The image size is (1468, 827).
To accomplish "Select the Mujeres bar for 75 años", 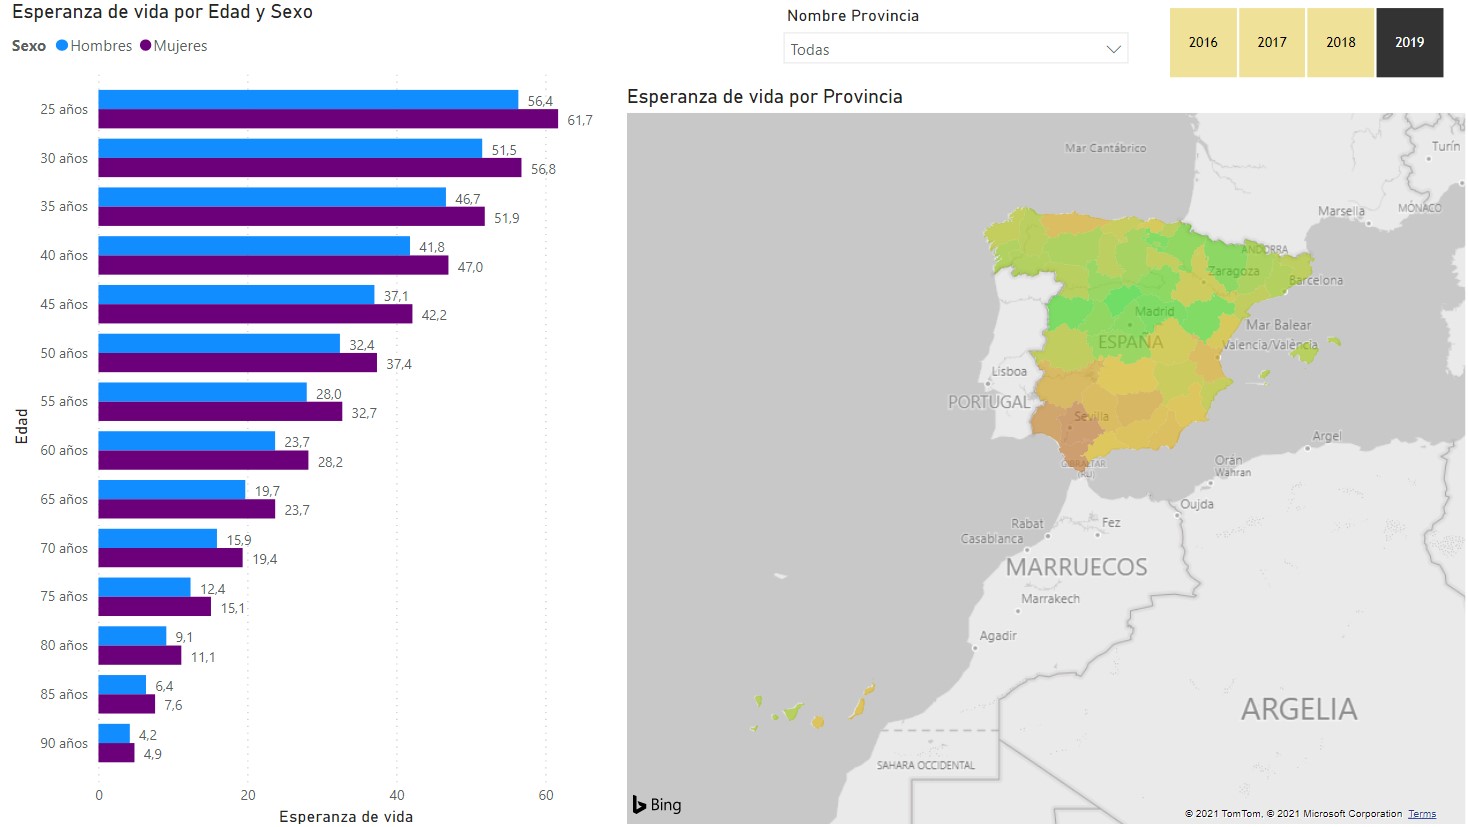I will [154, 607].
